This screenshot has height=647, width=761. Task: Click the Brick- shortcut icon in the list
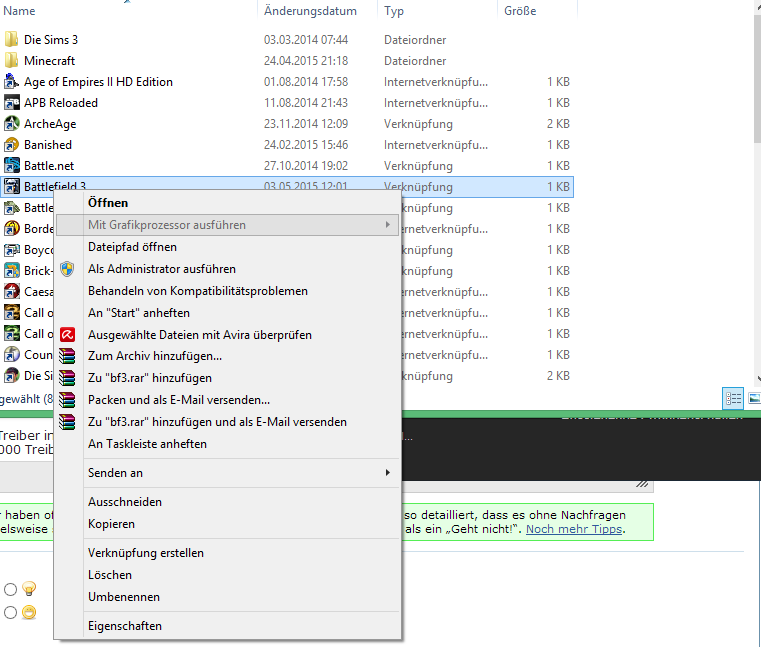pos(12,270)
